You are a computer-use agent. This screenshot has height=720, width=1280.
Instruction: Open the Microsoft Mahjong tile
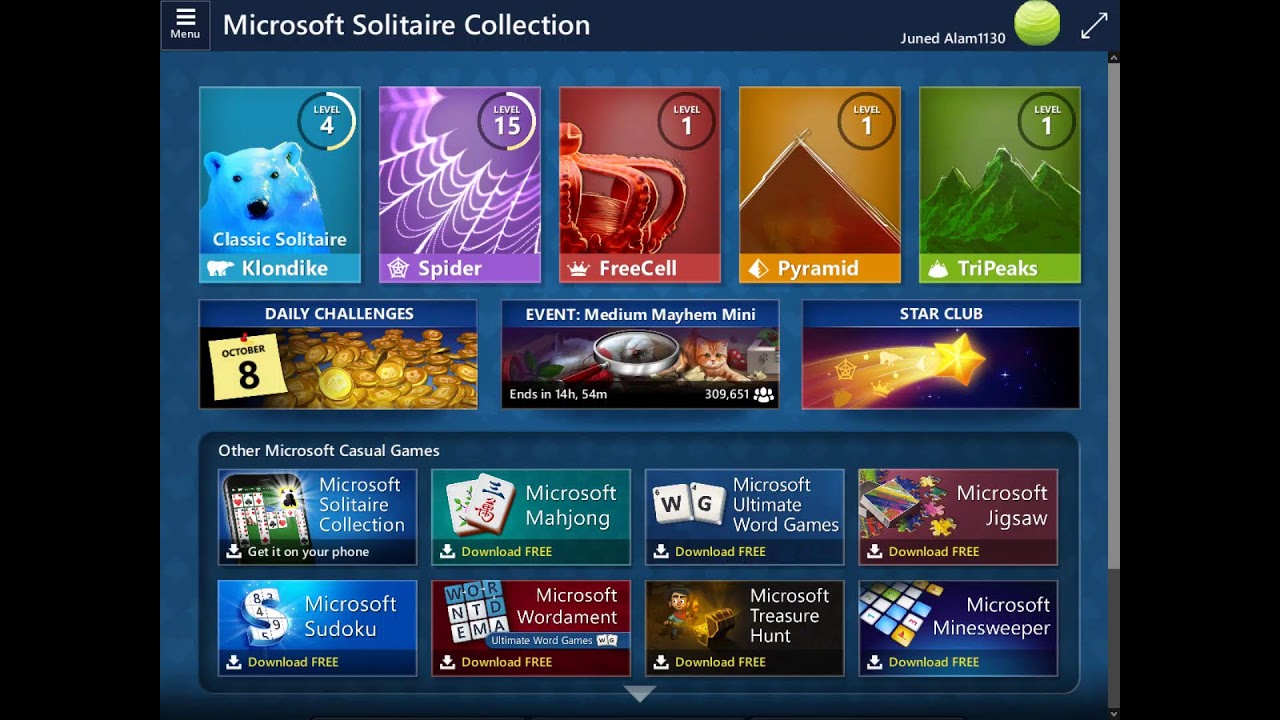[x=531, y=517]
